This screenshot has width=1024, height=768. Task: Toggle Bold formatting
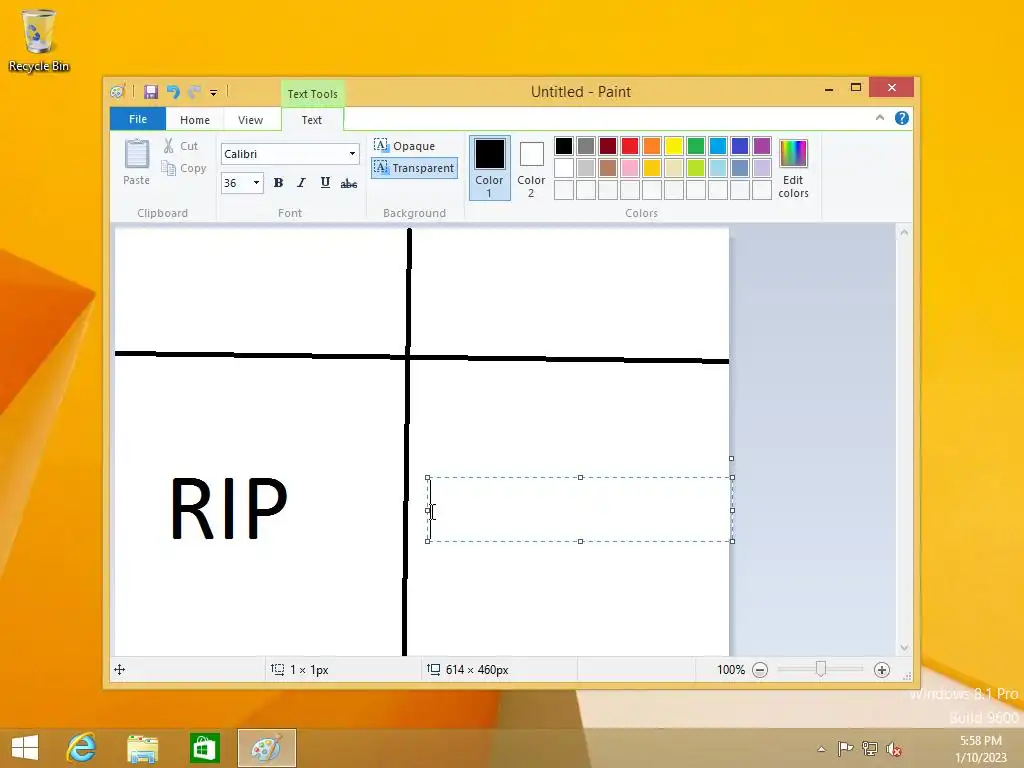pyautogui.click(x=278, y=183)
